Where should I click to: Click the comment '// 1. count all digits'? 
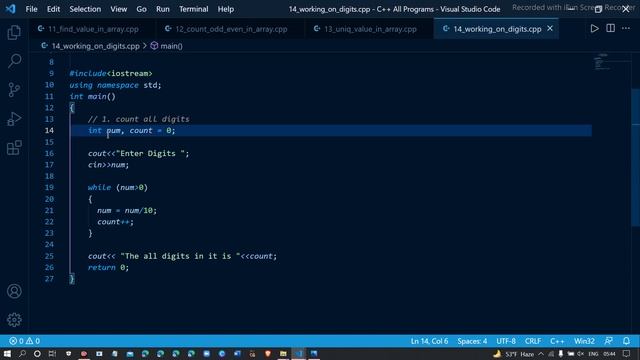pyautogui.click(x=138, y=119)
